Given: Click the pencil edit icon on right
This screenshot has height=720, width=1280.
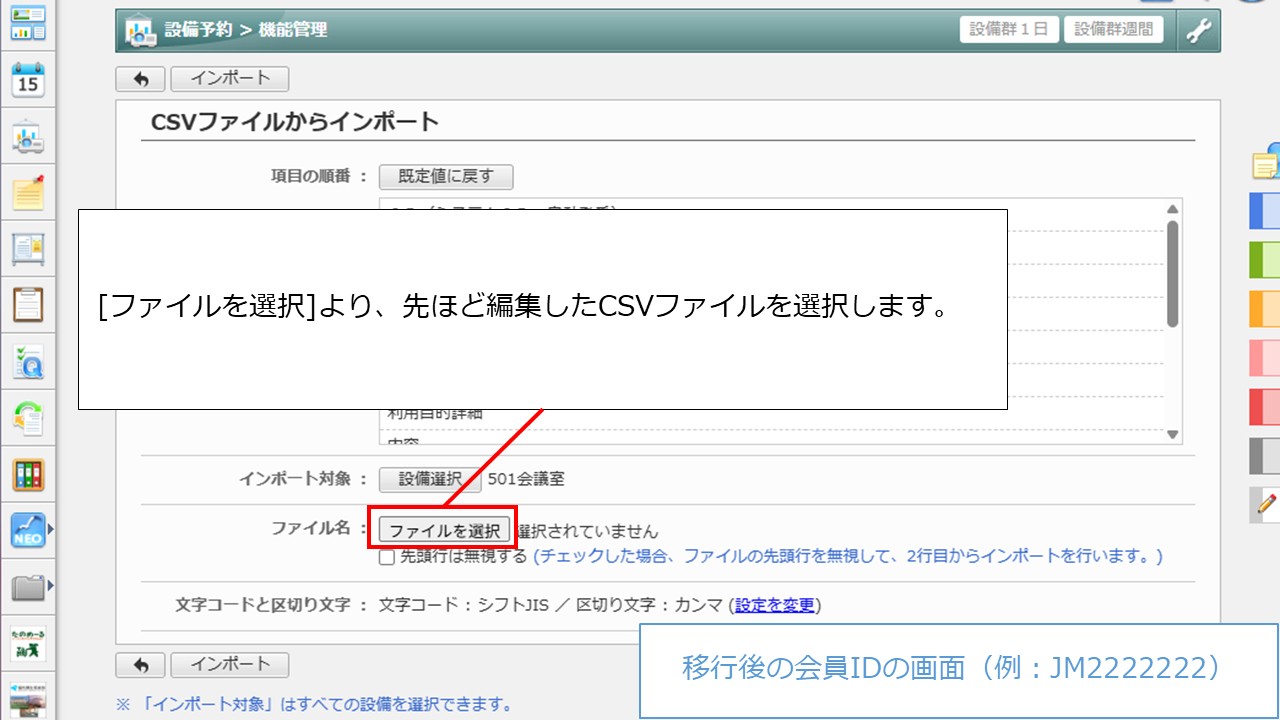Looking at the screenshot, I should (x=1268, y=503).
